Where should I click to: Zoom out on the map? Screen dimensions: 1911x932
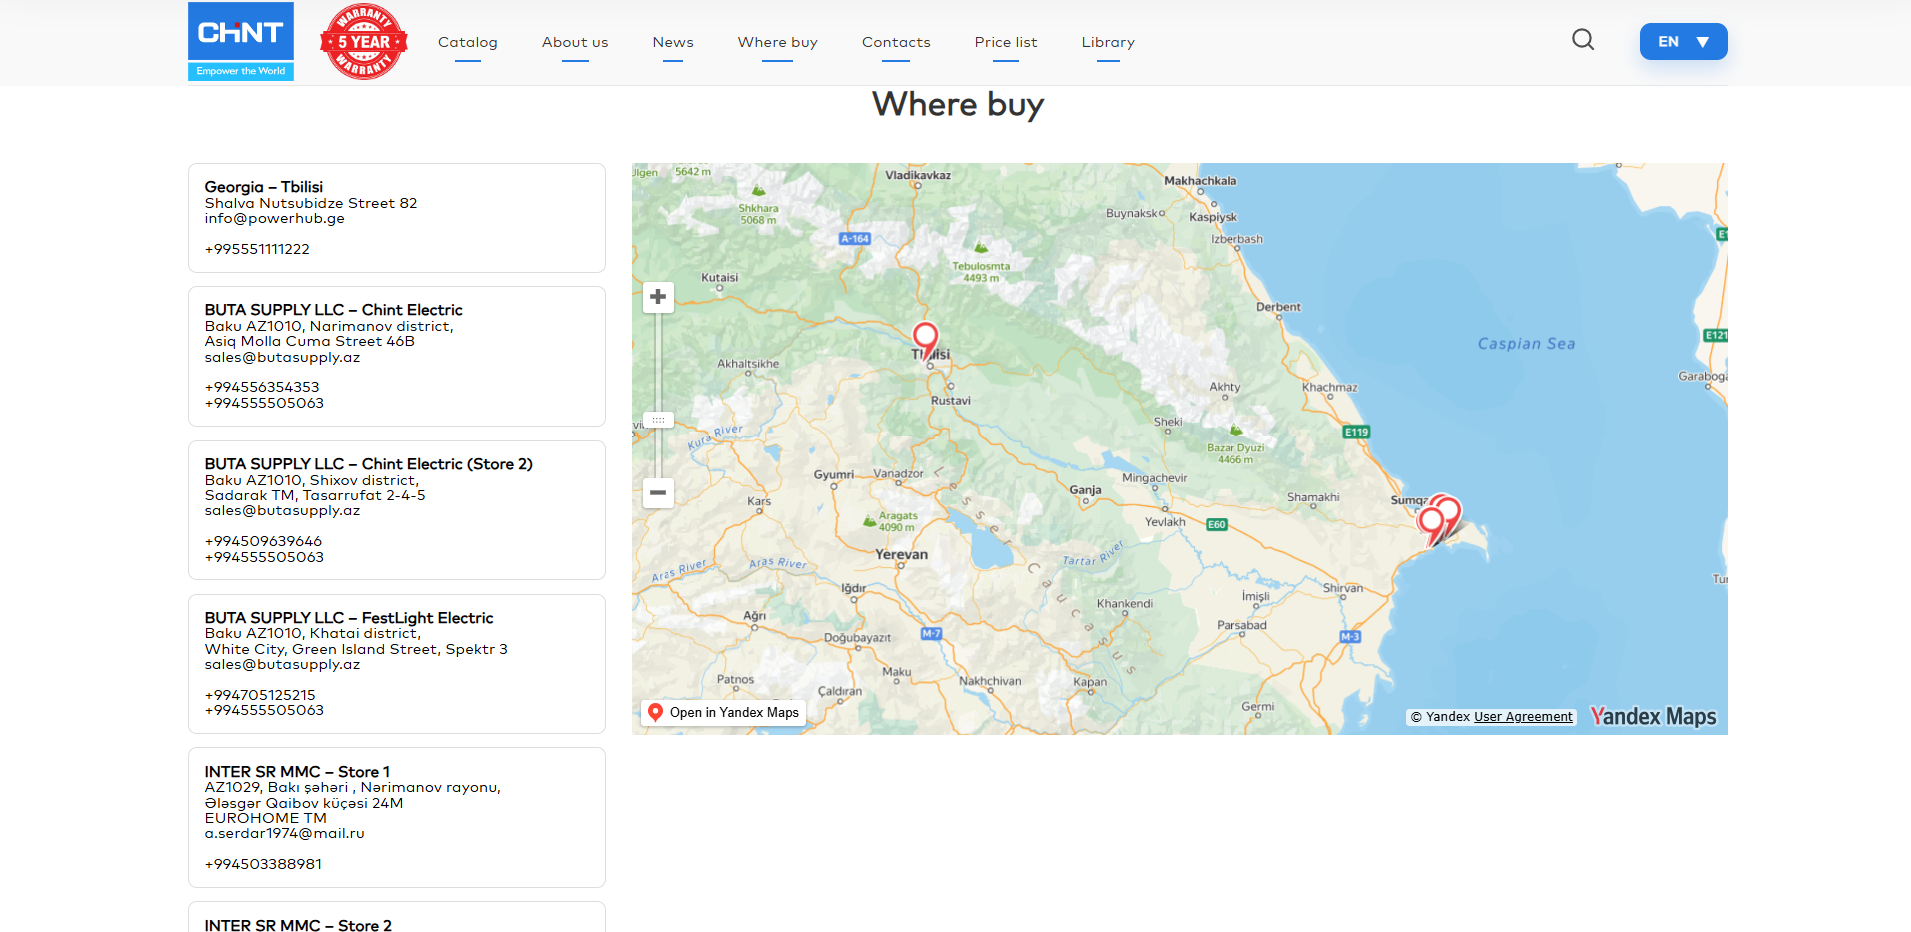(x=658, y=492)
